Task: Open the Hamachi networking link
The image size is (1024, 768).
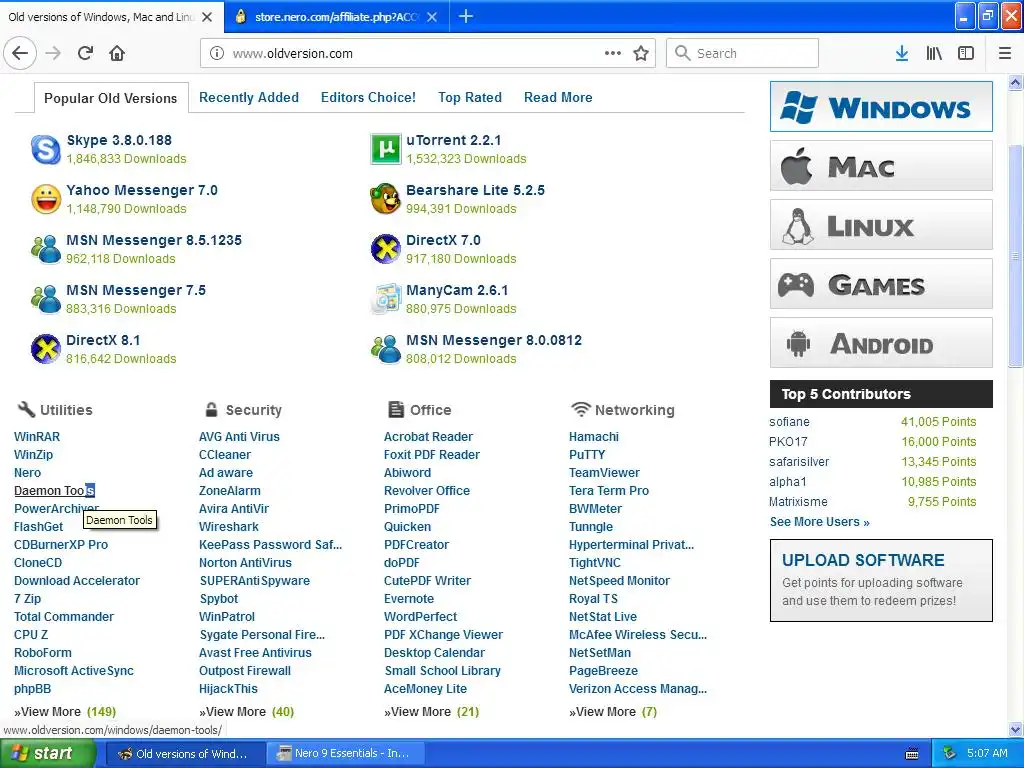Action: [594, 437]
